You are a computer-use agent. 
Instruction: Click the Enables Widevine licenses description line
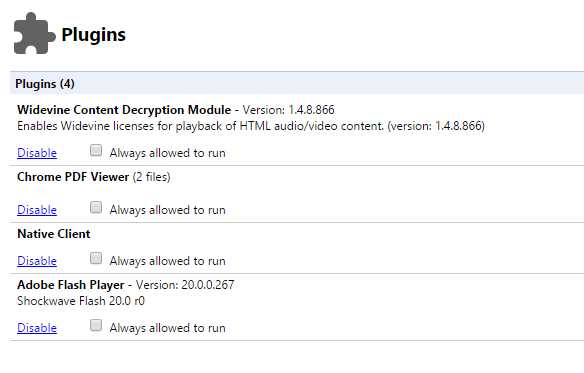point(251,126)
